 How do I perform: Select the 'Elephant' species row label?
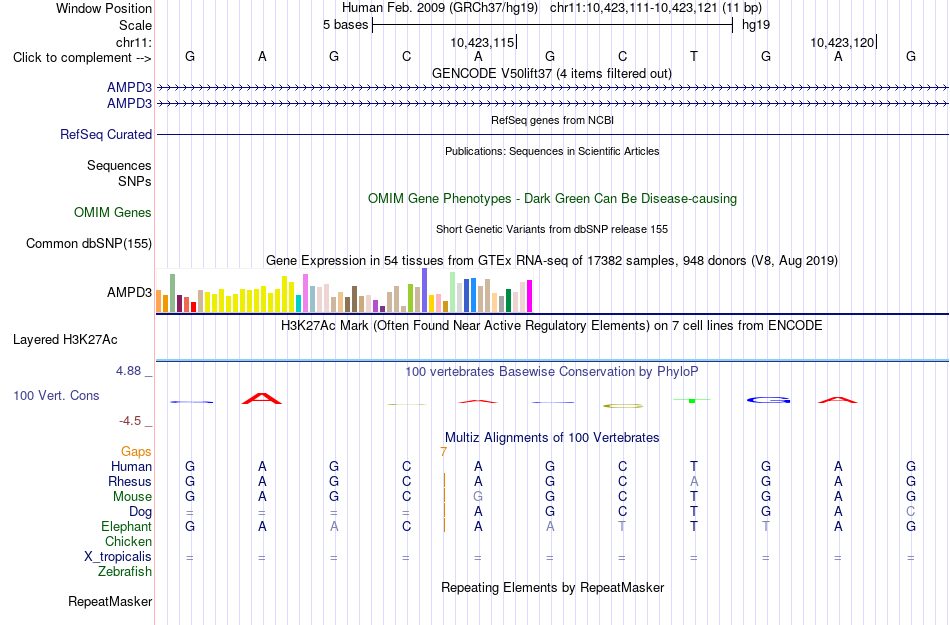[x=126, y=526]
